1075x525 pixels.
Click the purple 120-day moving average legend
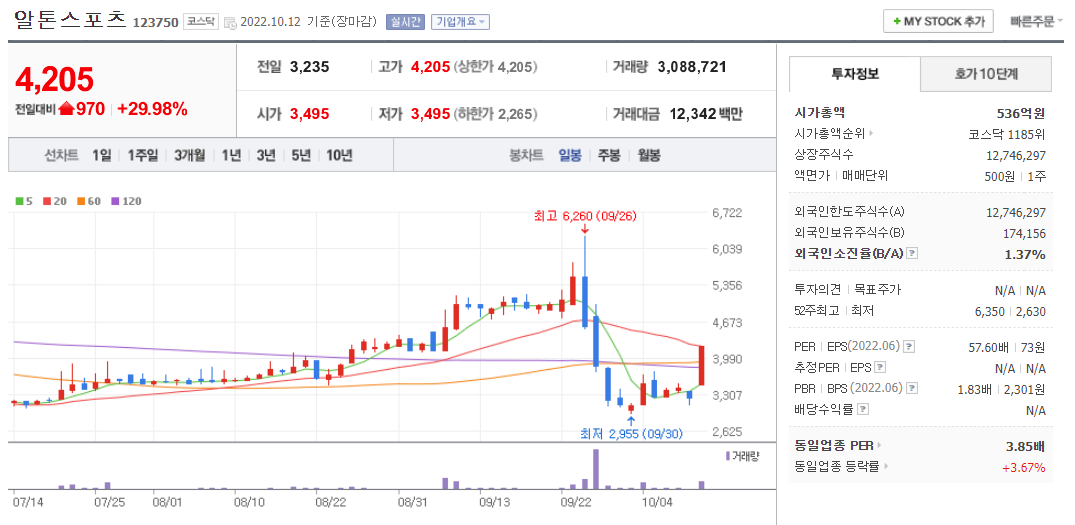(x=125, y=202)
